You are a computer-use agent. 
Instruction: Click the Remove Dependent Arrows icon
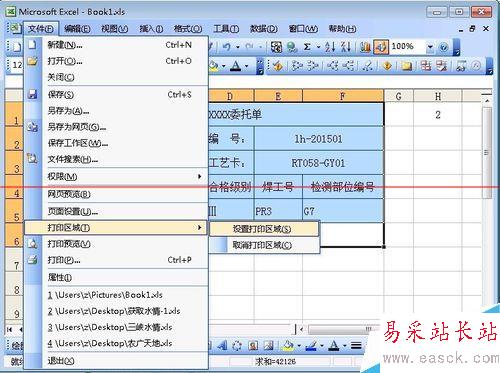point(349,66)
